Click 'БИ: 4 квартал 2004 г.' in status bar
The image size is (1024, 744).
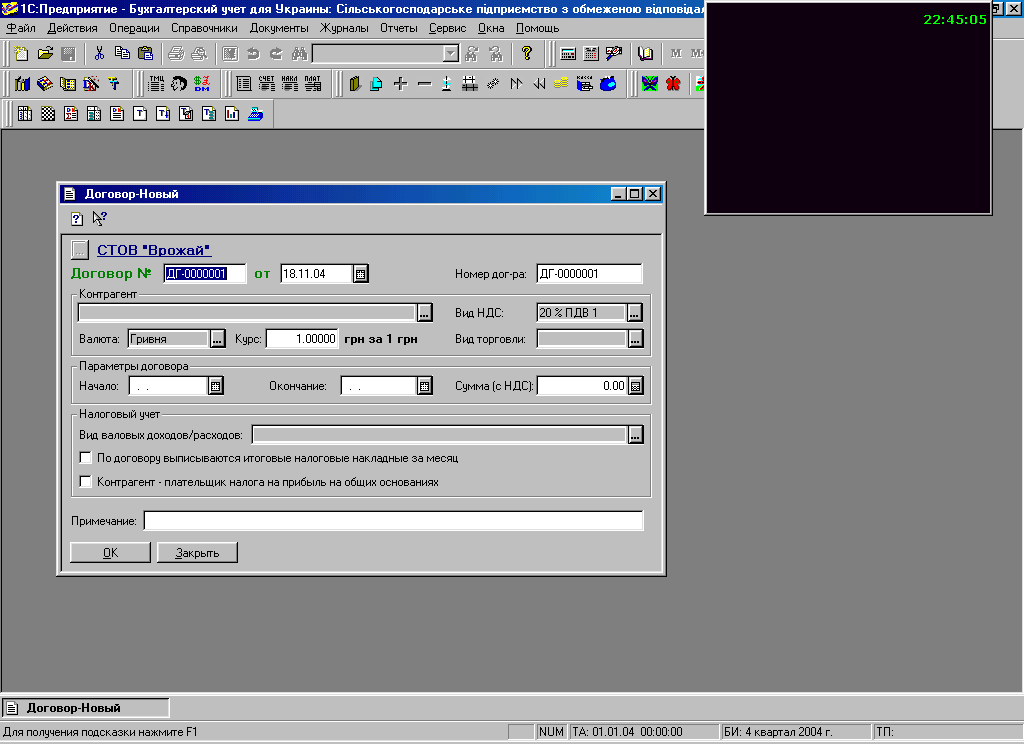point(796,732)
